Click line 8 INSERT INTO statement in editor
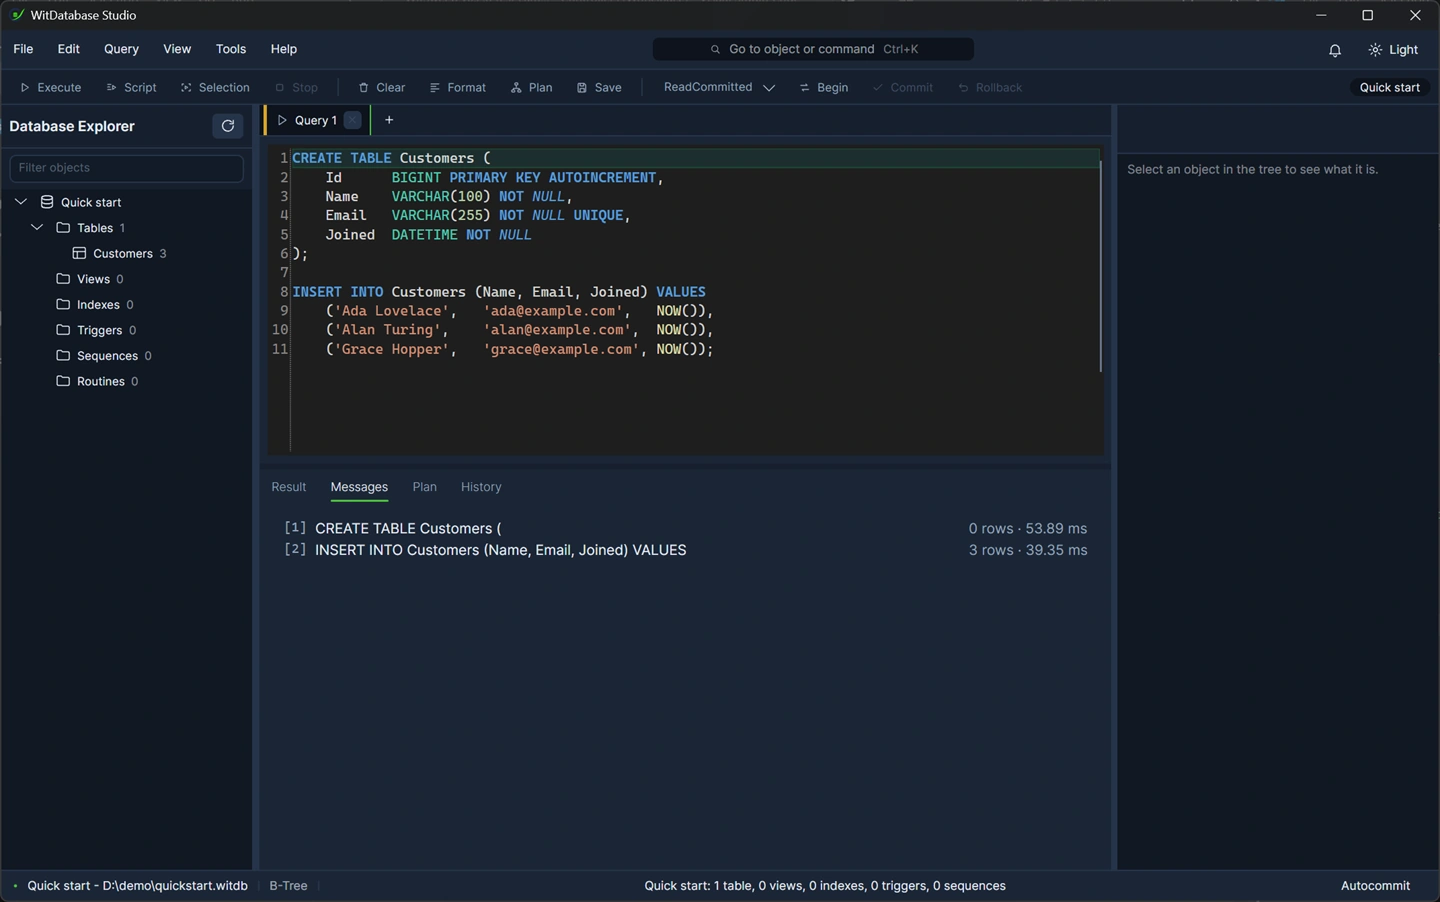1440x902 pixels. 499,292
